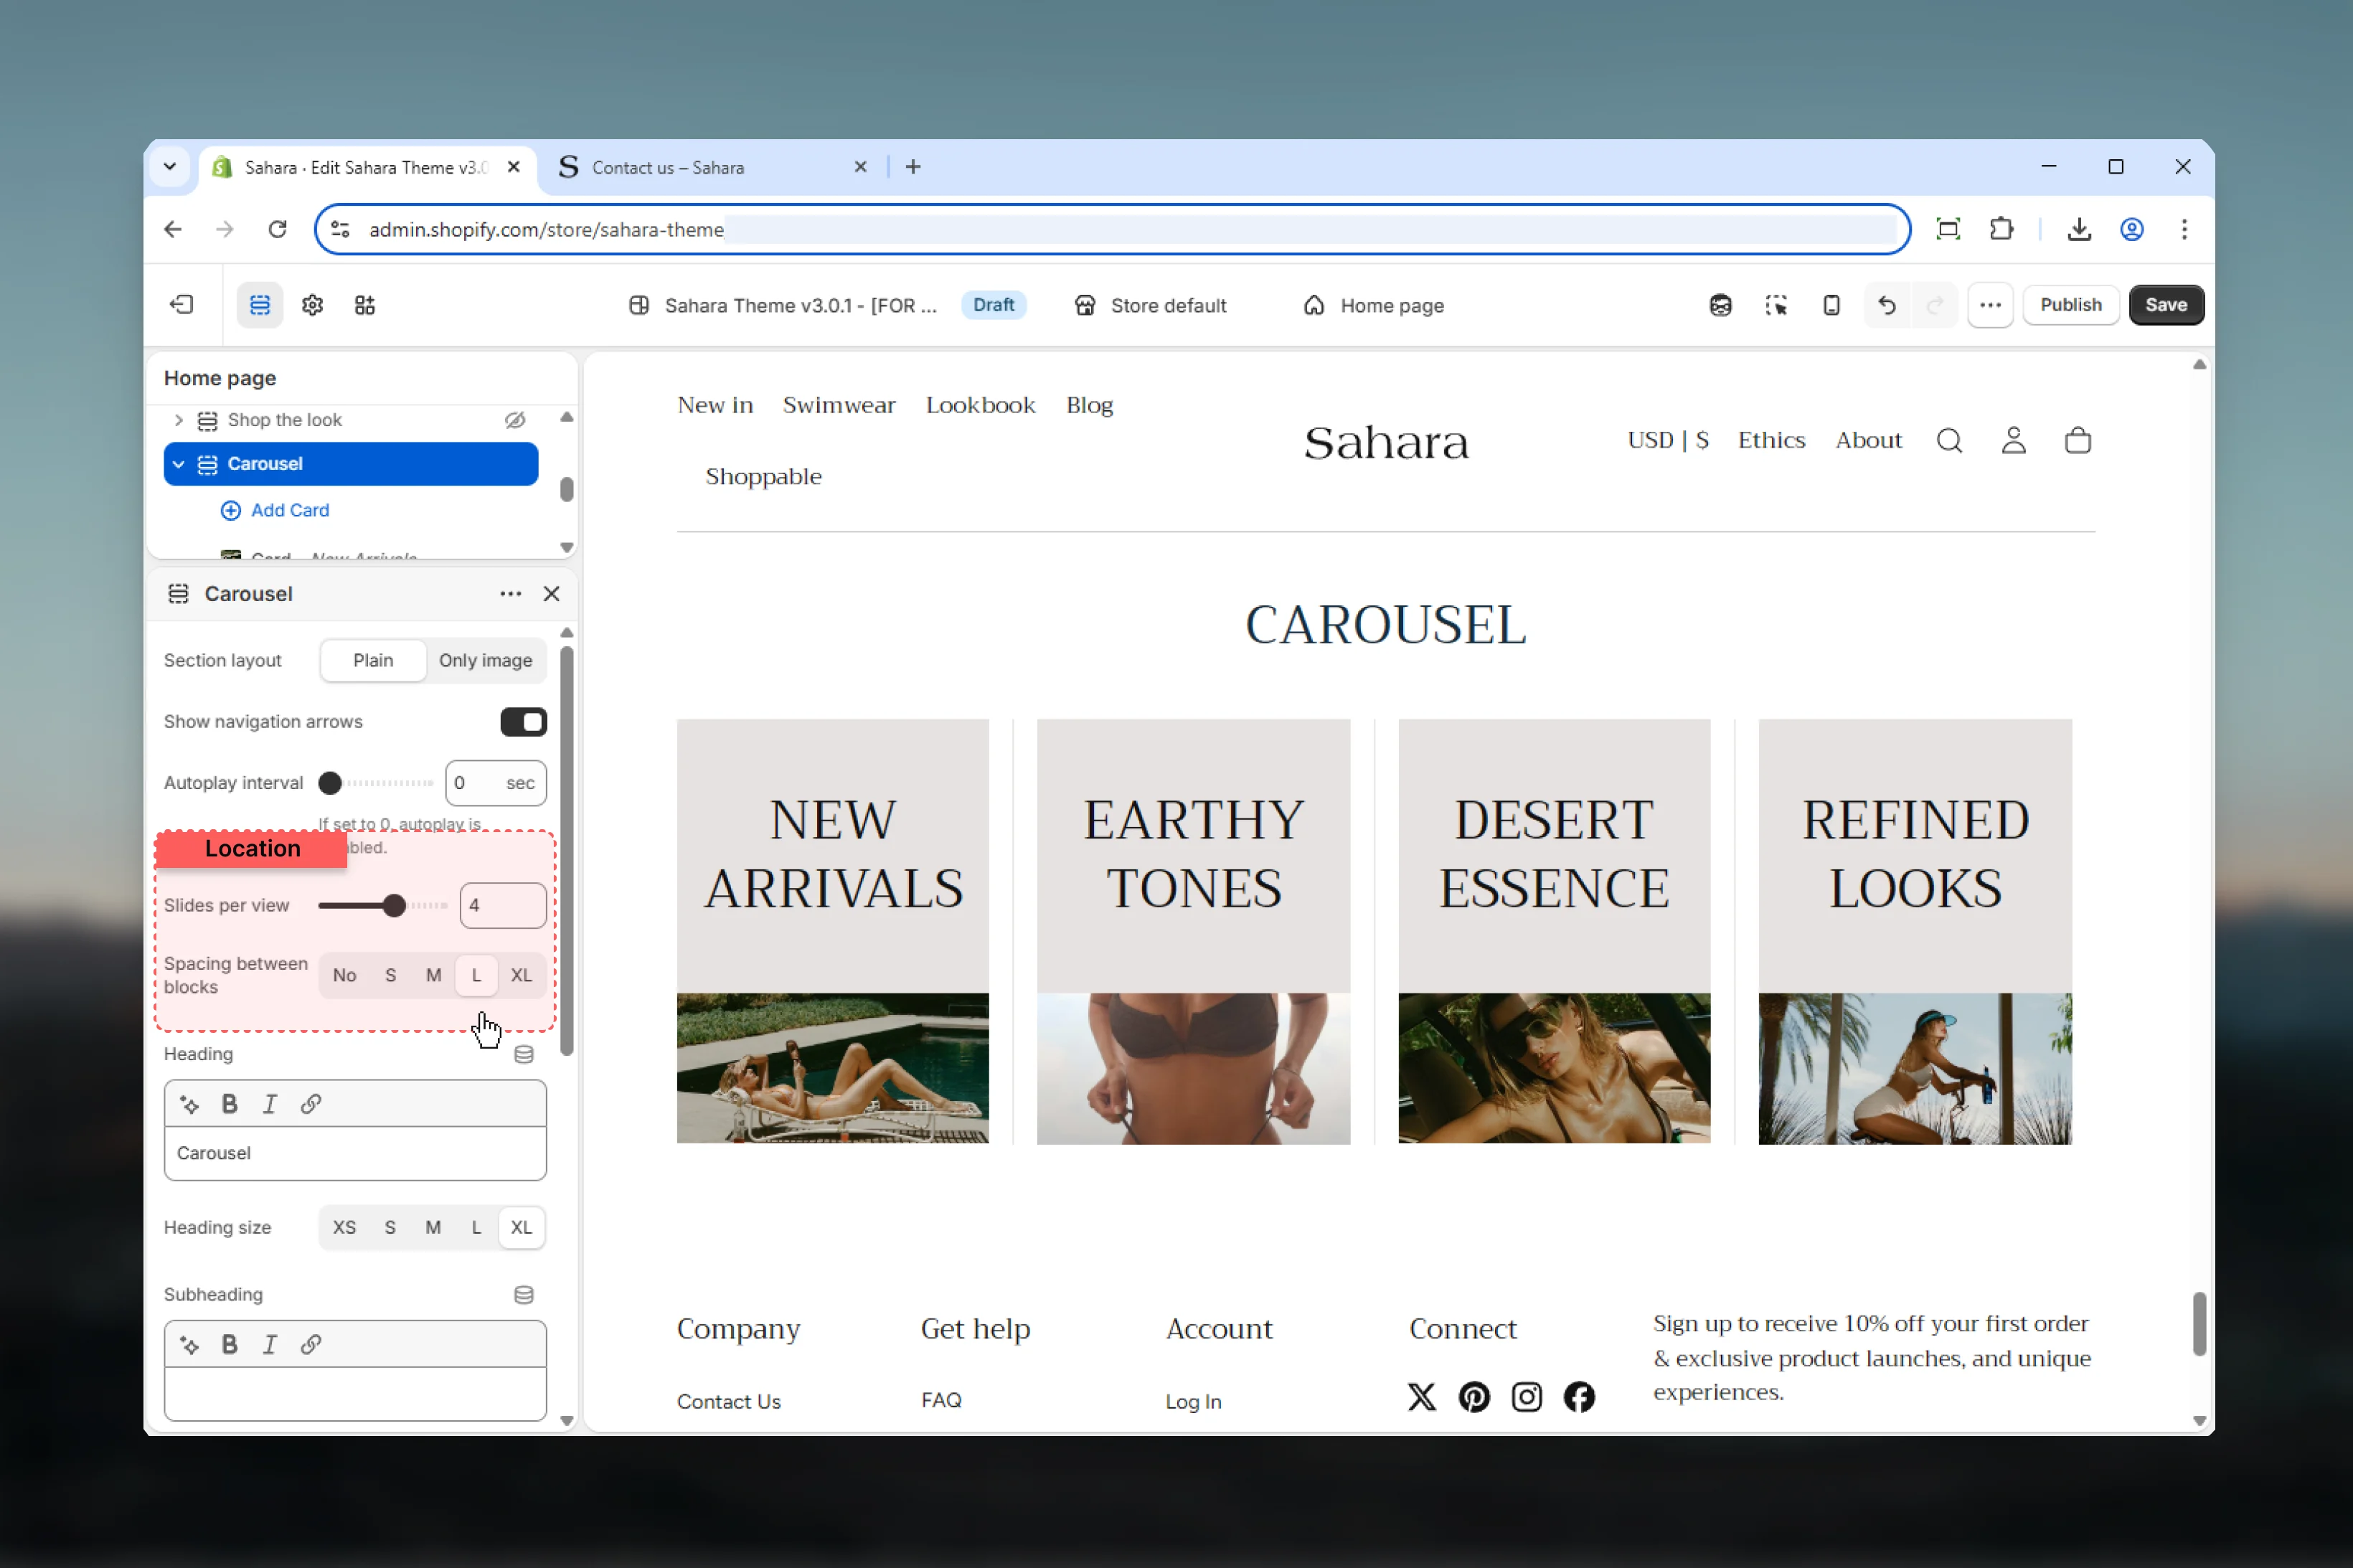Image resolution: width=2353 pixels, height=1568 pixels.
Task: Click the Autoplay interval slider handle
Action: [x=330, y=783]
